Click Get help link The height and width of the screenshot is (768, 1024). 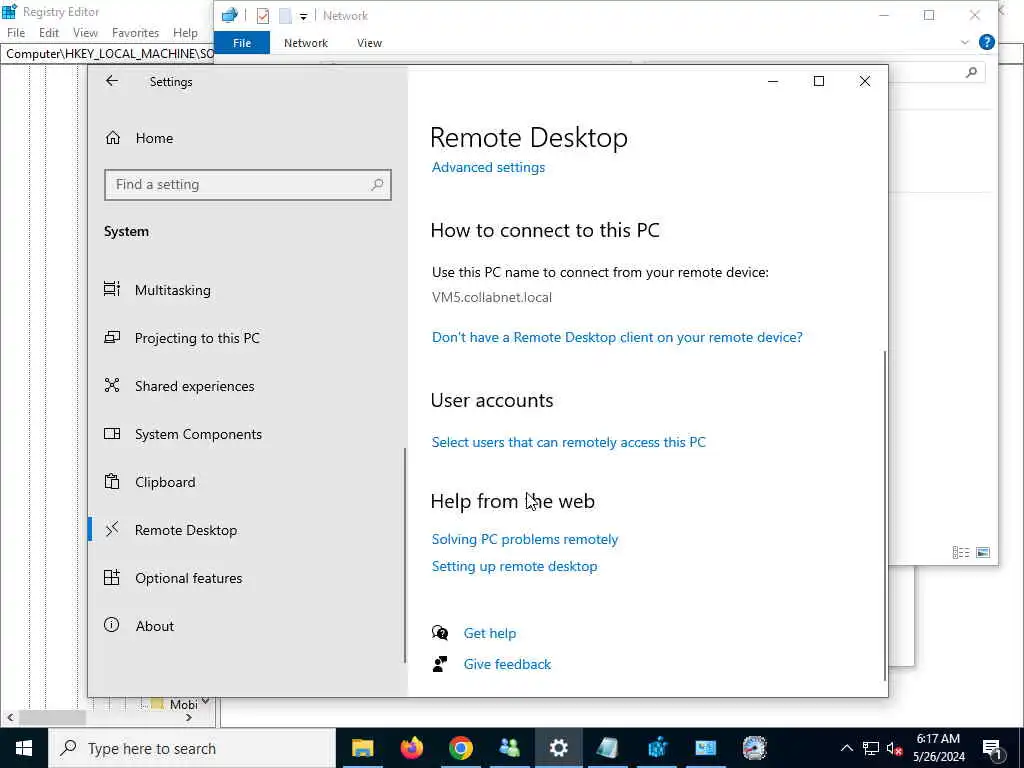[x=489, y=633]
